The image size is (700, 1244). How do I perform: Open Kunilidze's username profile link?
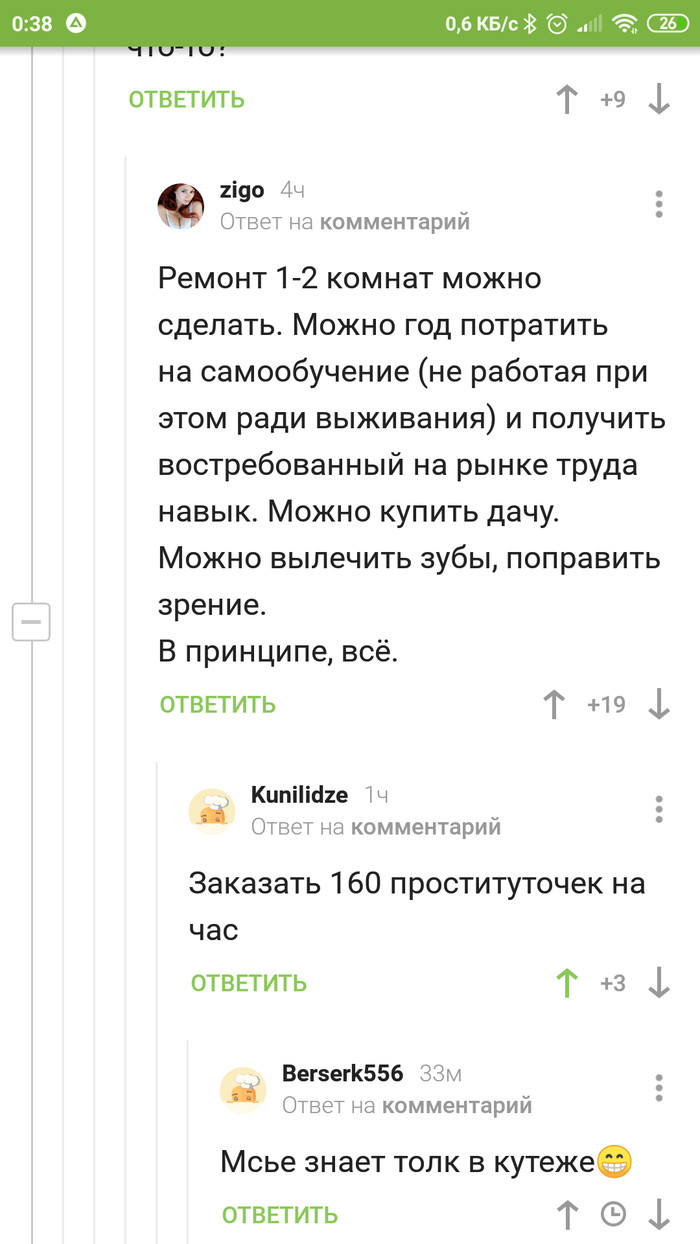tap(299, 795)
